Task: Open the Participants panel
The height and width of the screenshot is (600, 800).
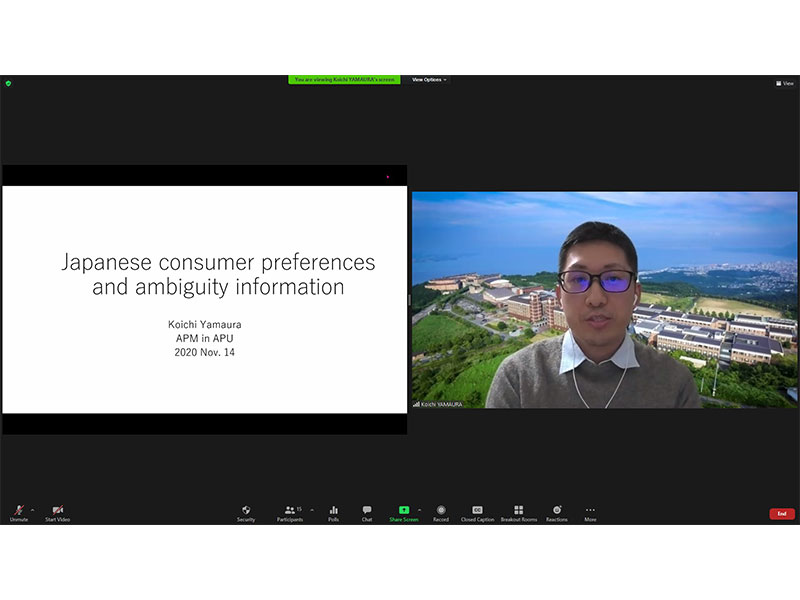Action: [x=289, y=512]
